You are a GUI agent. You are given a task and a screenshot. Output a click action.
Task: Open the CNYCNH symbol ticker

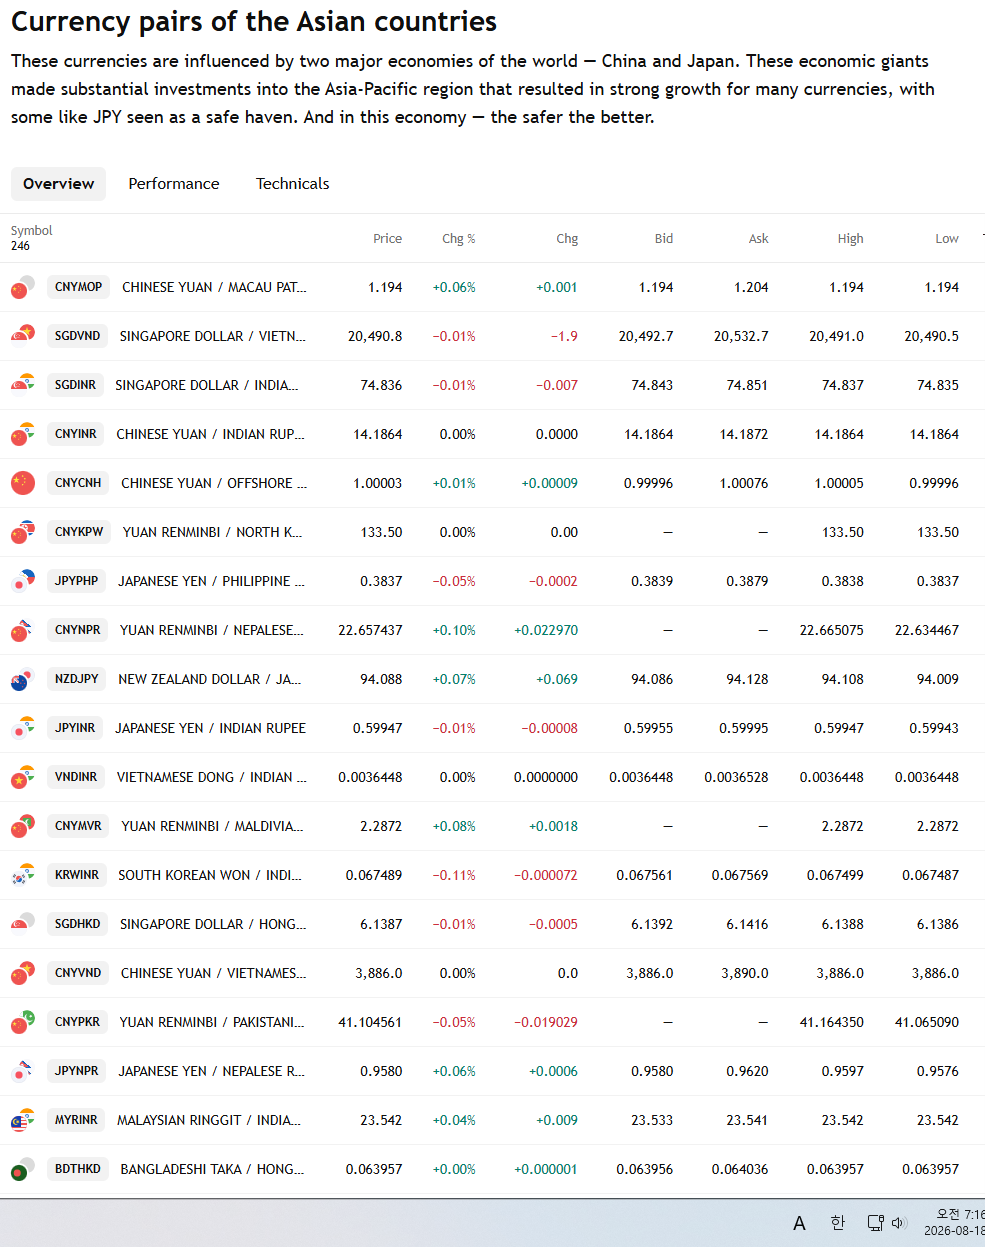pos(79,483)
